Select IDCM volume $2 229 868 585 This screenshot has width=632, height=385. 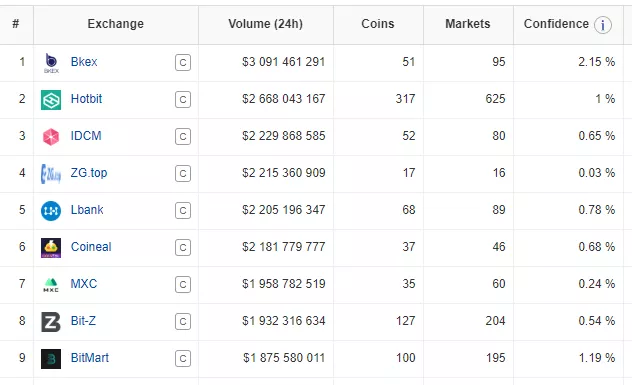point(284,136)
